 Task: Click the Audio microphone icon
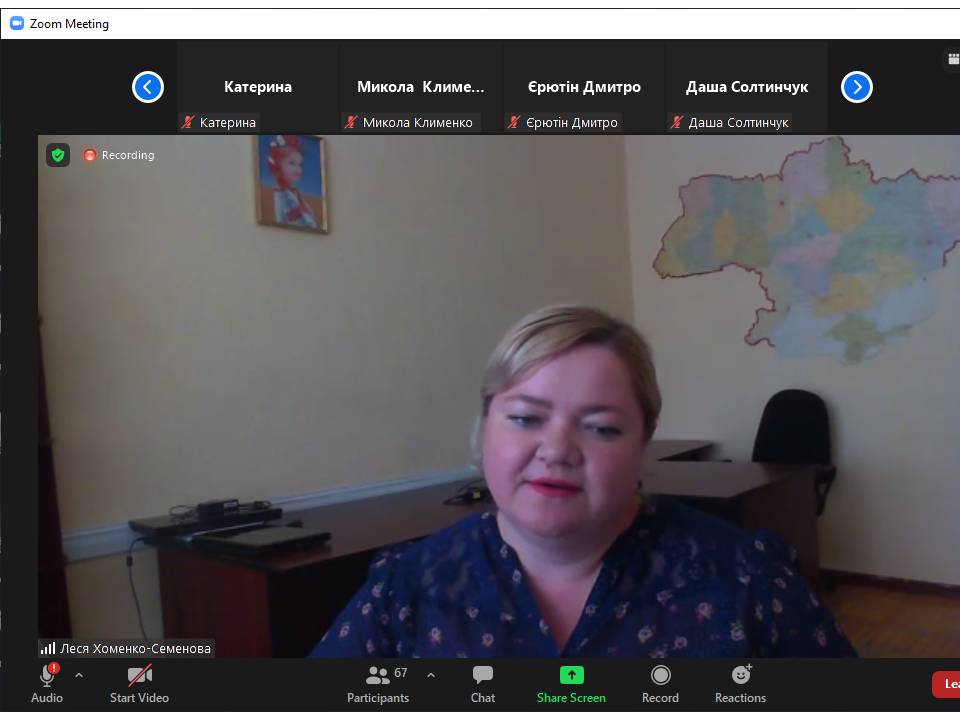coord(47,676)
